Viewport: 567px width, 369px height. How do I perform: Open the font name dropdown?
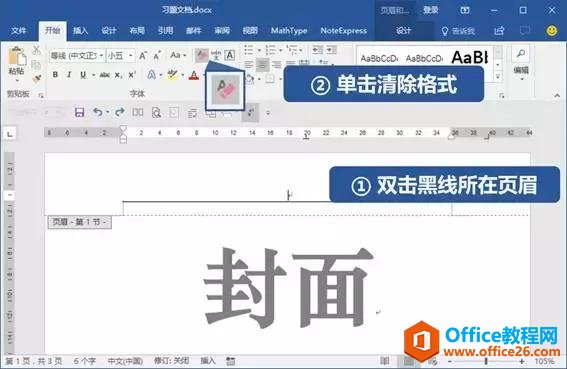(102, 56)
